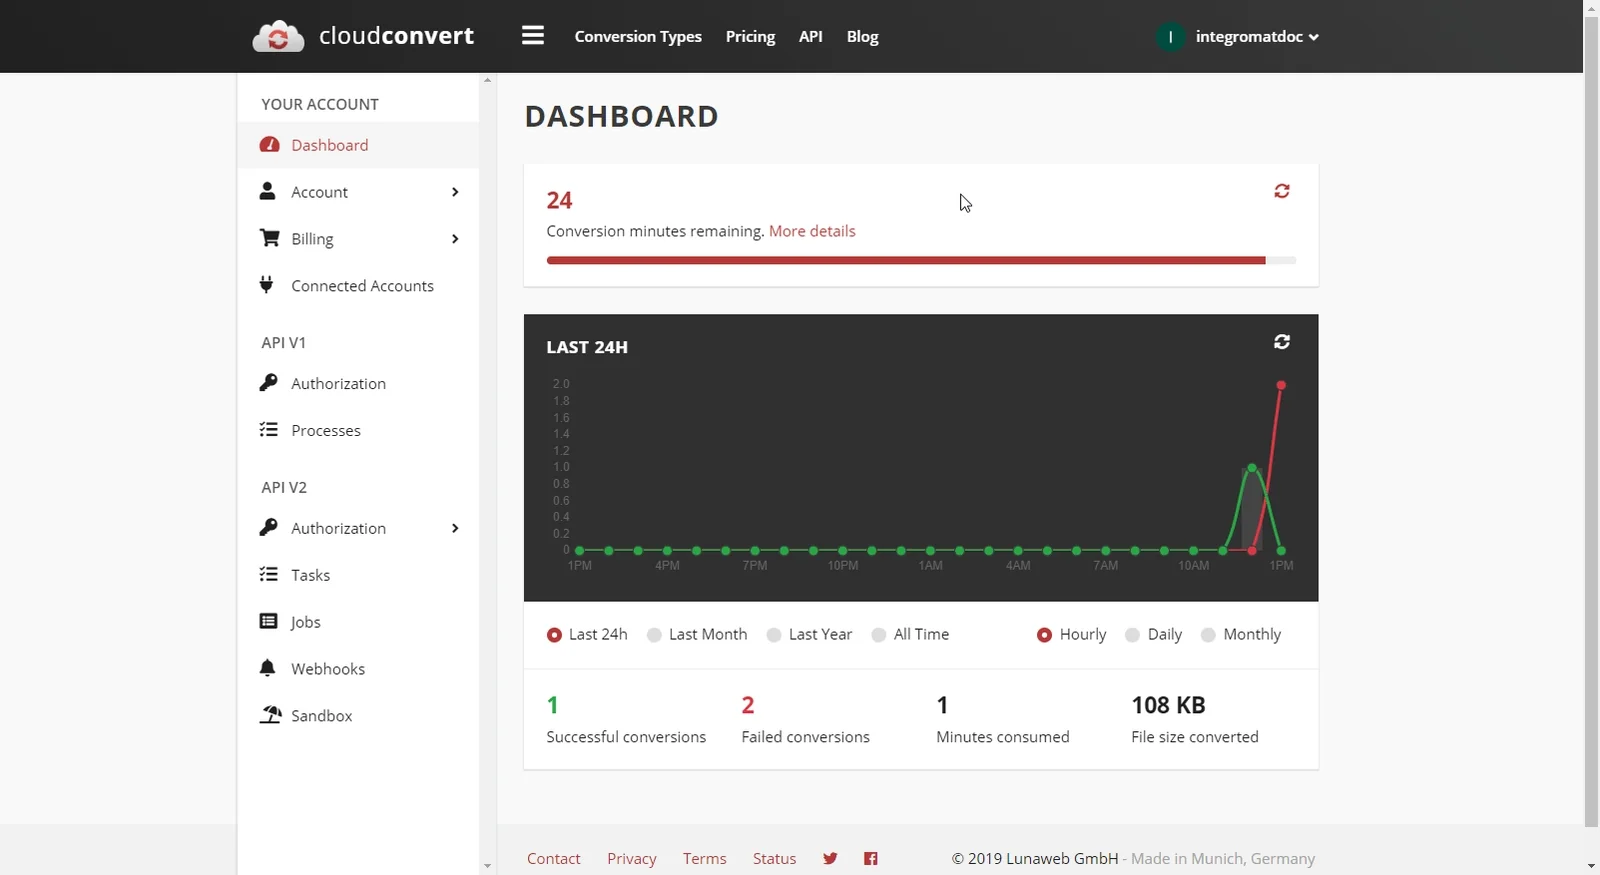Click the 24 minutes remaining number
Viewport: 1600px width, 875px height.
(559, 200)
